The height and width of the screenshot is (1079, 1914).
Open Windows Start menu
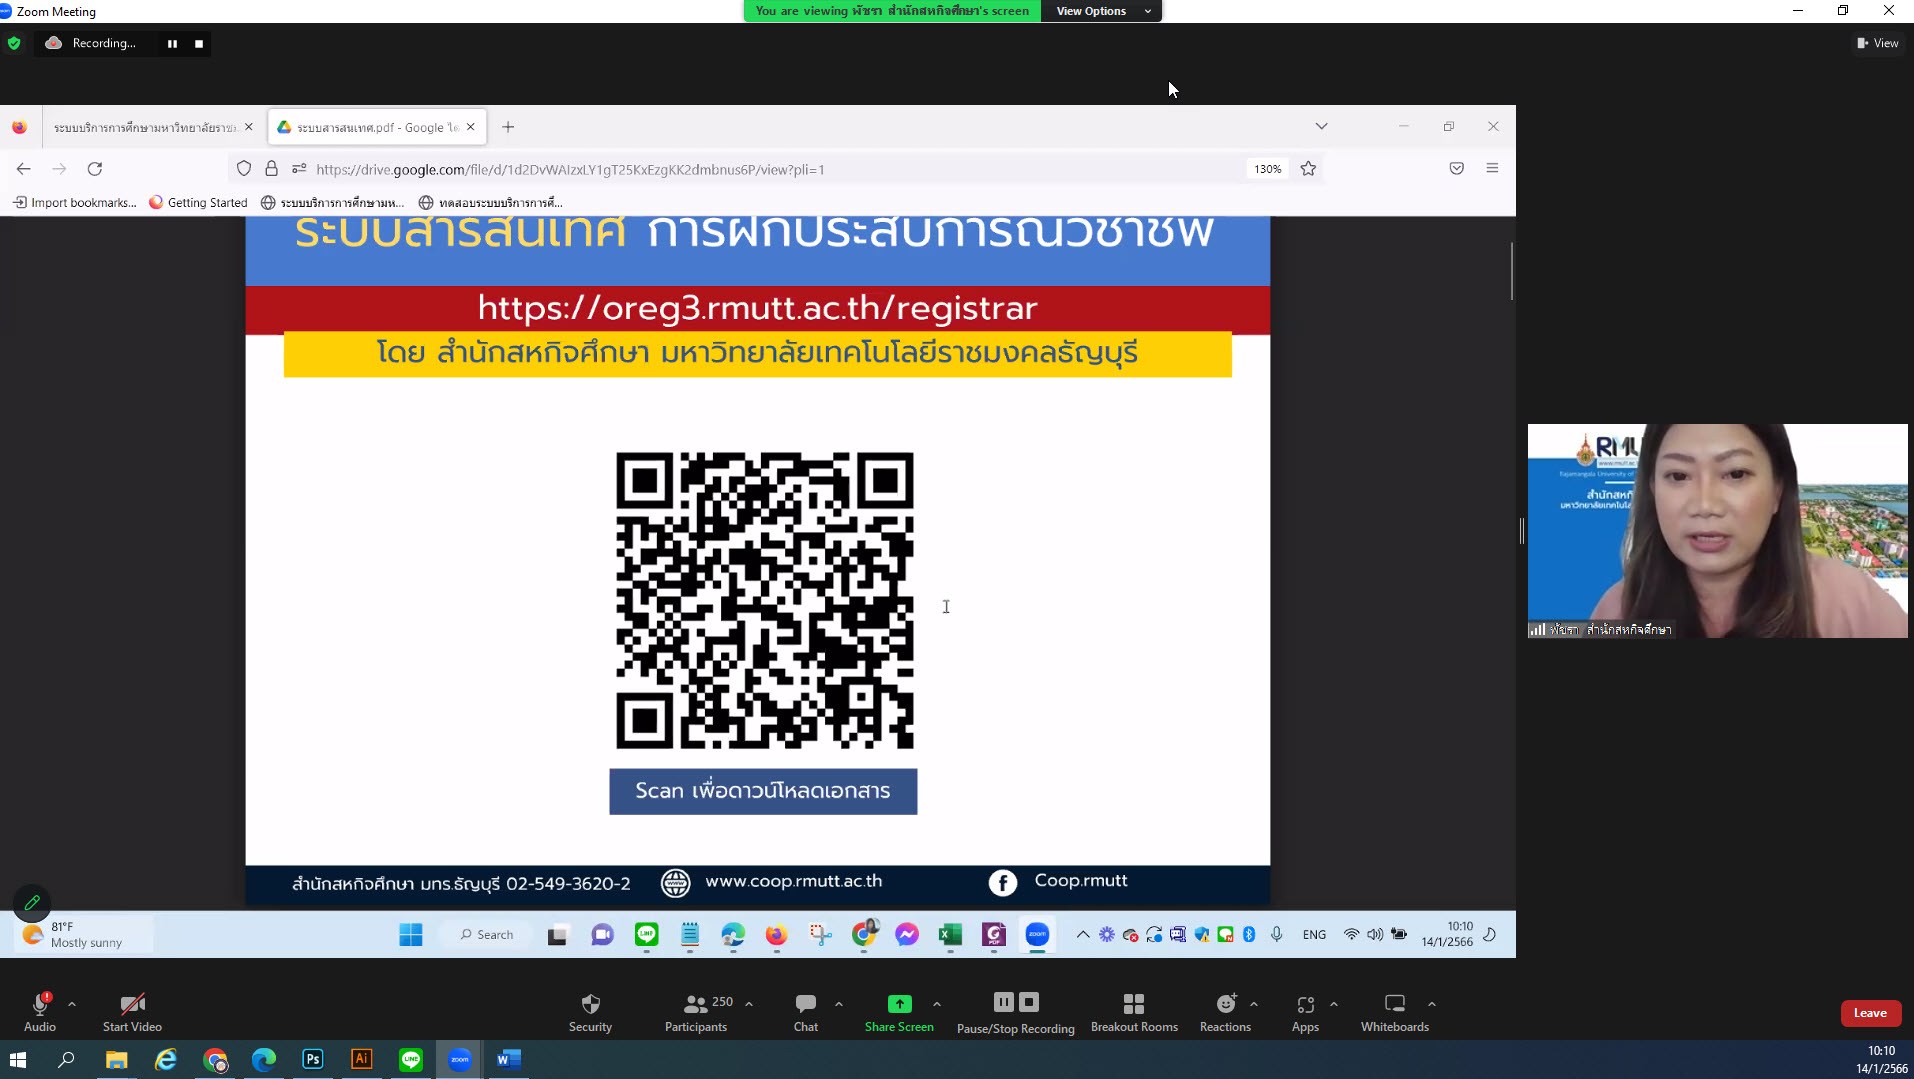click(x=18, y=1060)
